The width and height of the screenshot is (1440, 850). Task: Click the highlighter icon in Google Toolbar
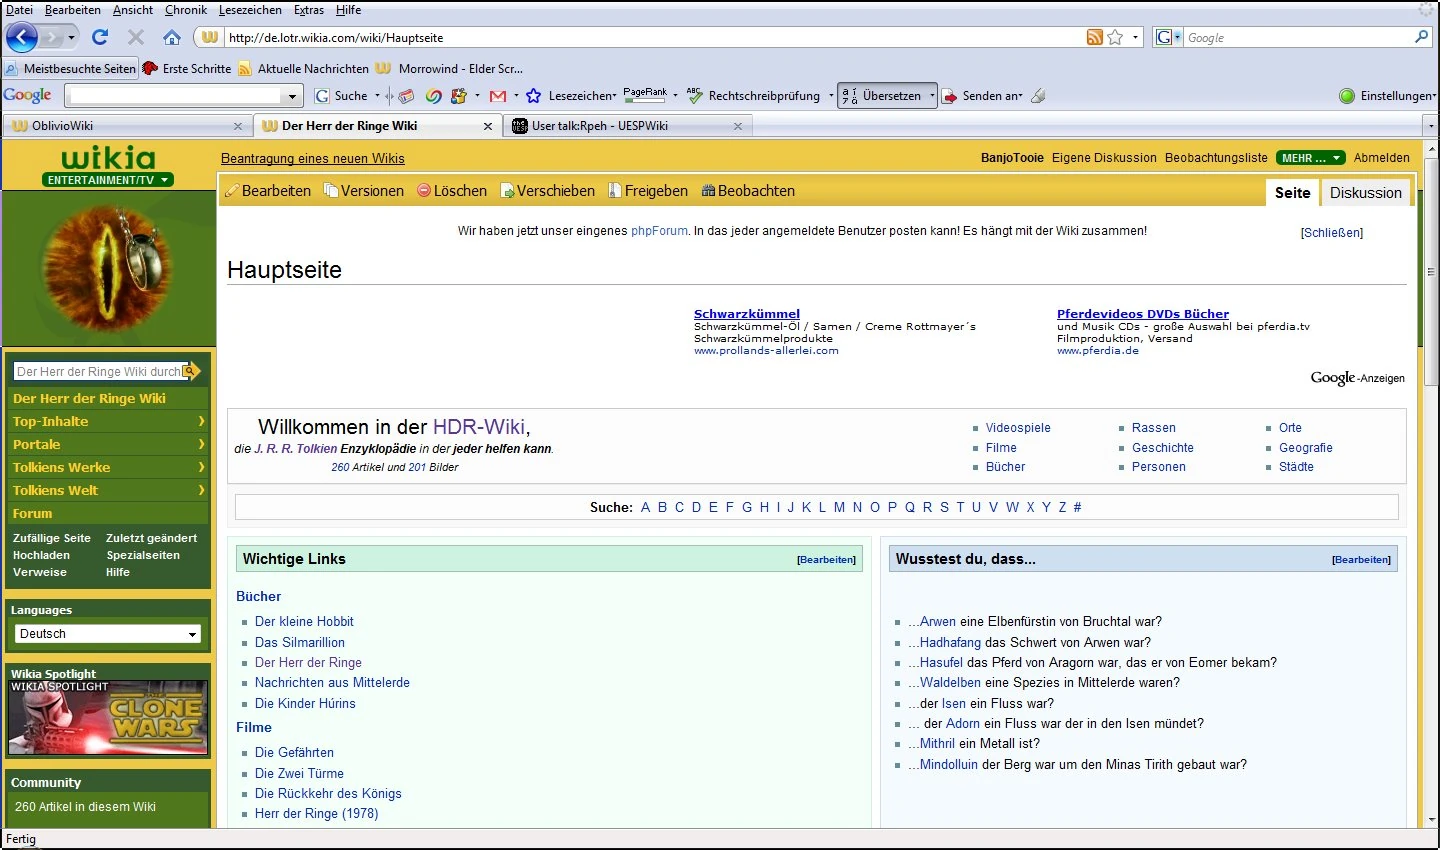[x=1038, y=96]
